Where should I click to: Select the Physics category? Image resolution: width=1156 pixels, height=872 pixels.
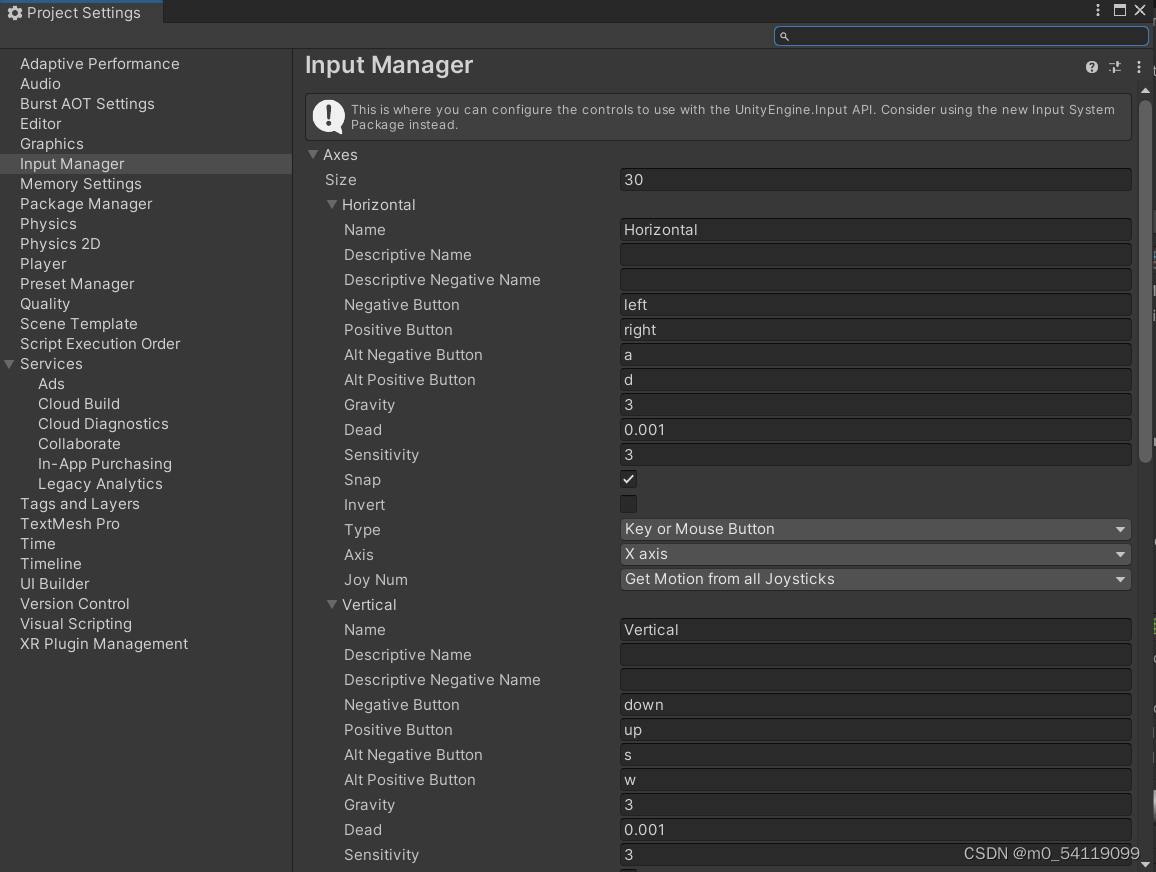pos(48,223)
